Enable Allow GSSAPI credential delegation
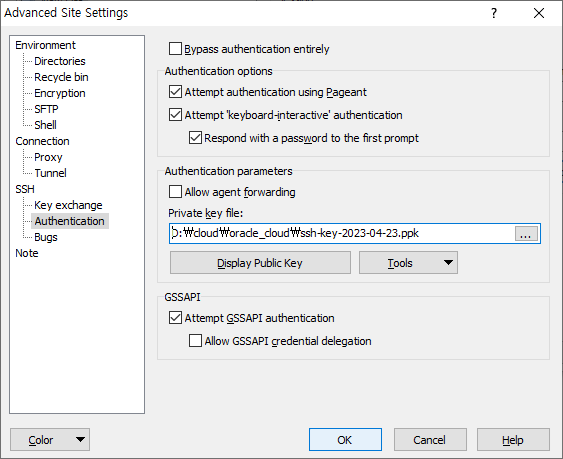 (x=195, y=341)
